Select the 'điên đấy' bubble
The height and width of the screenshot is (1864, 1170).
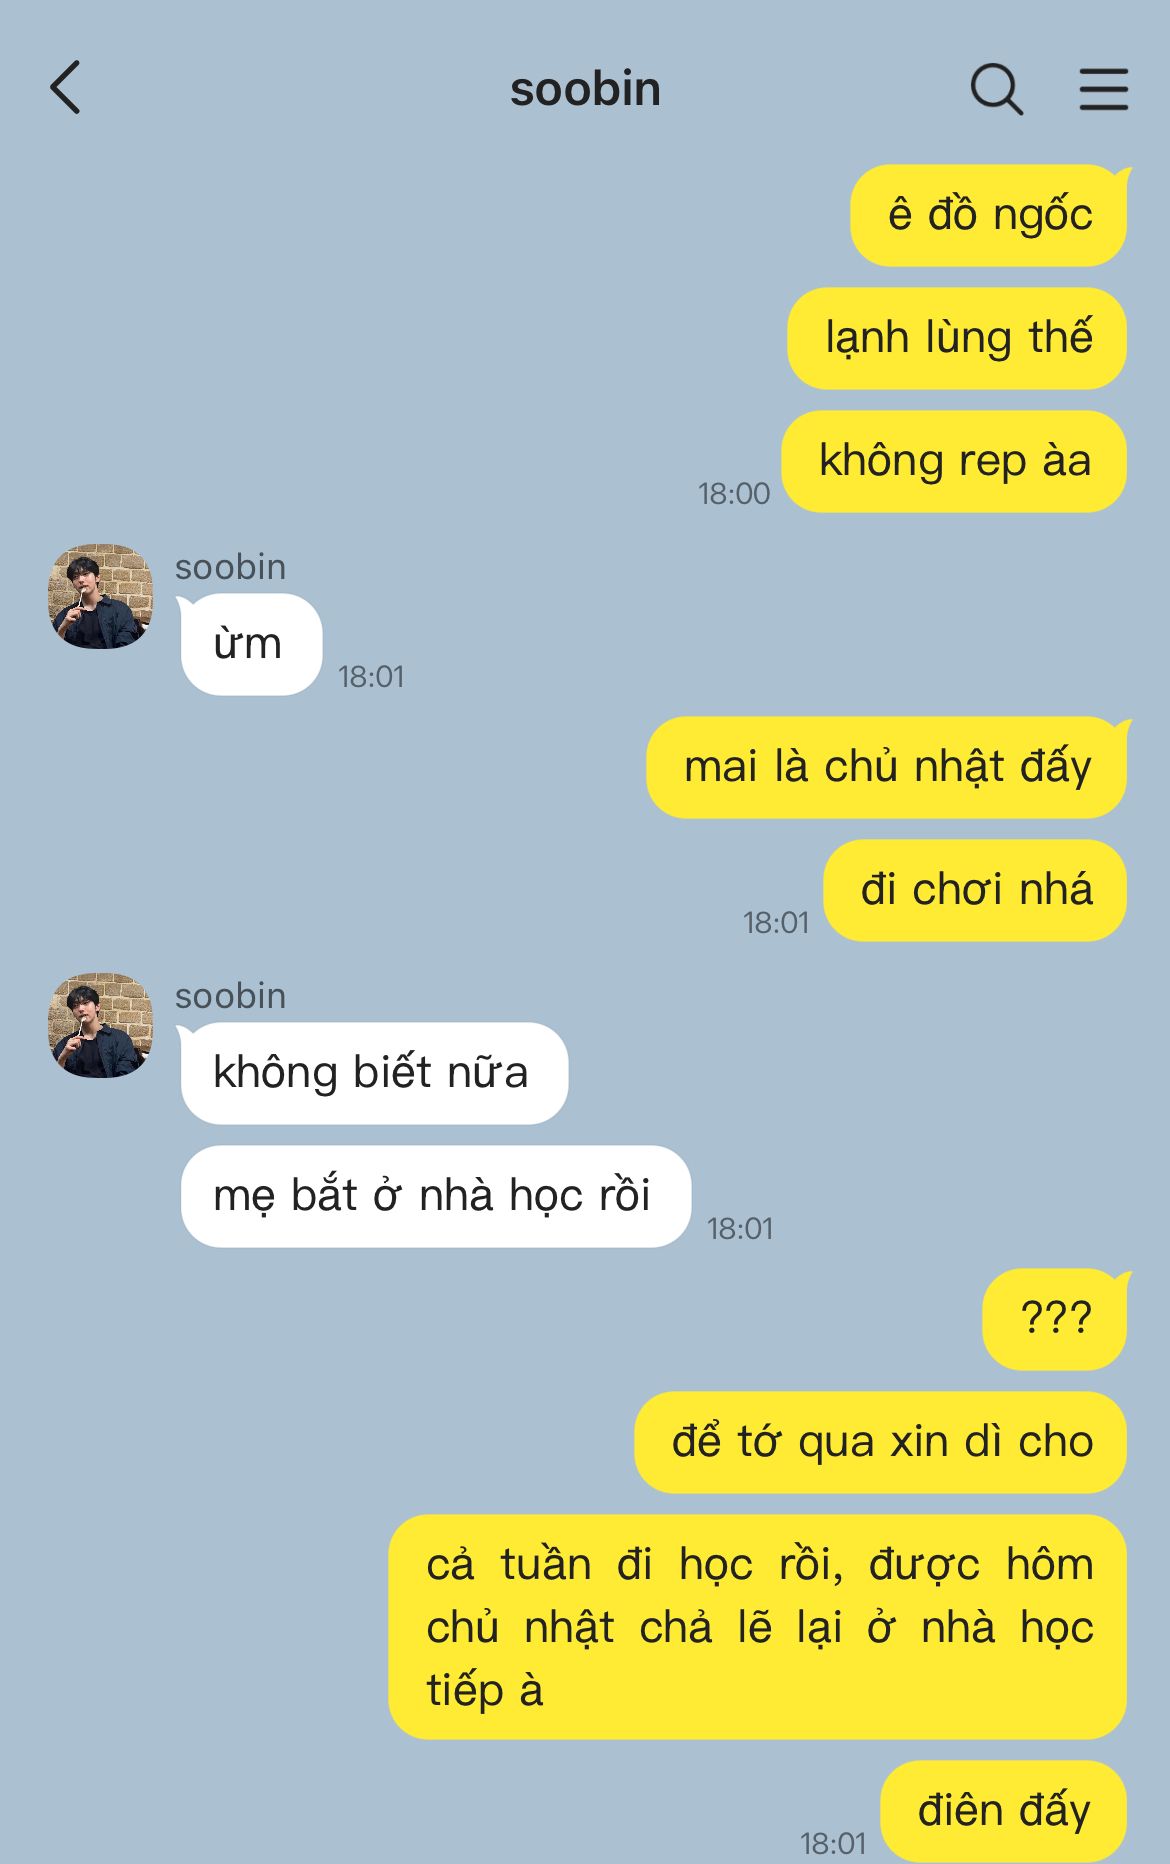[x=1004, y=1811]
